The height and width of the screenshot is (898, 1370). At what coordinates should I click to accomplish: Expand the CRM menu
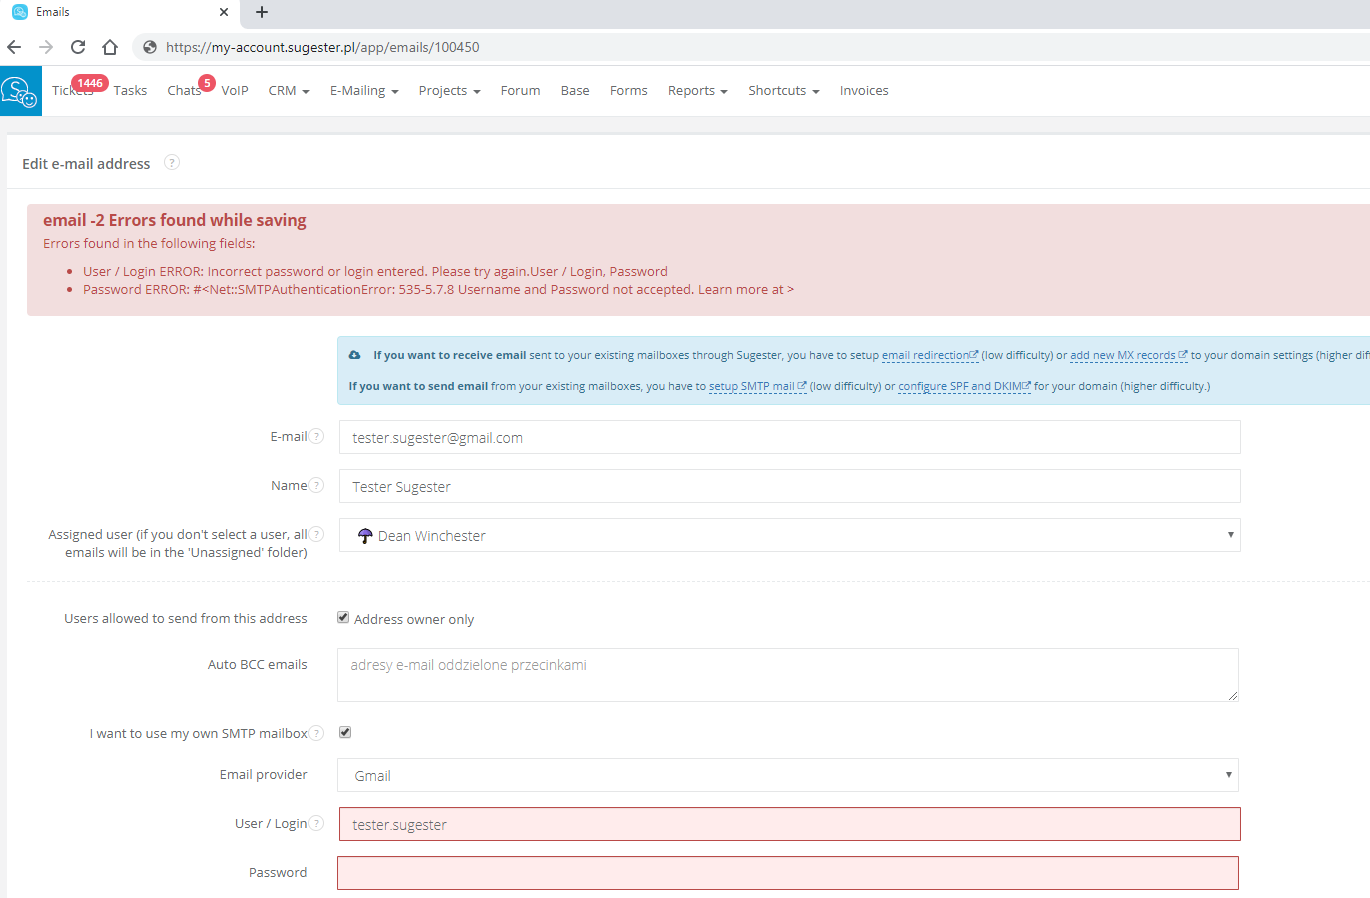coord(288,90)
